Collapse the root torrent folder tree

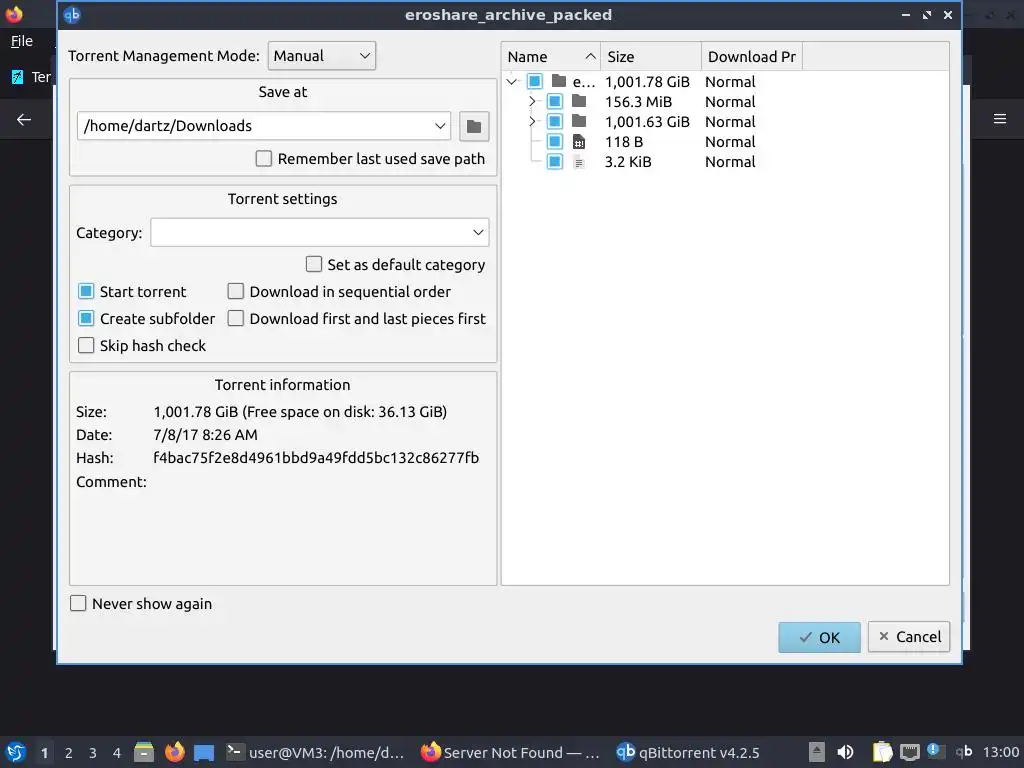coord(512,82)
